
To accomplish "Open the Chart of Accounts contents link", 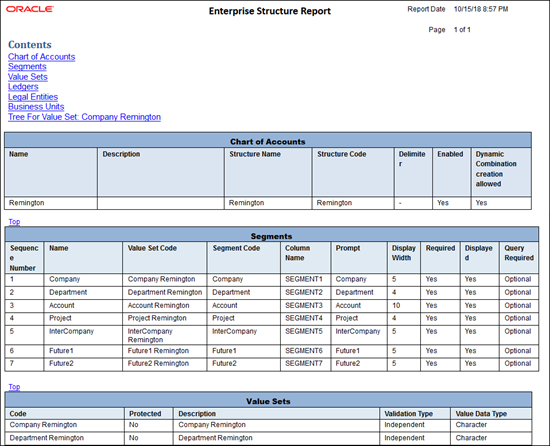I will (x=41, y=57).
